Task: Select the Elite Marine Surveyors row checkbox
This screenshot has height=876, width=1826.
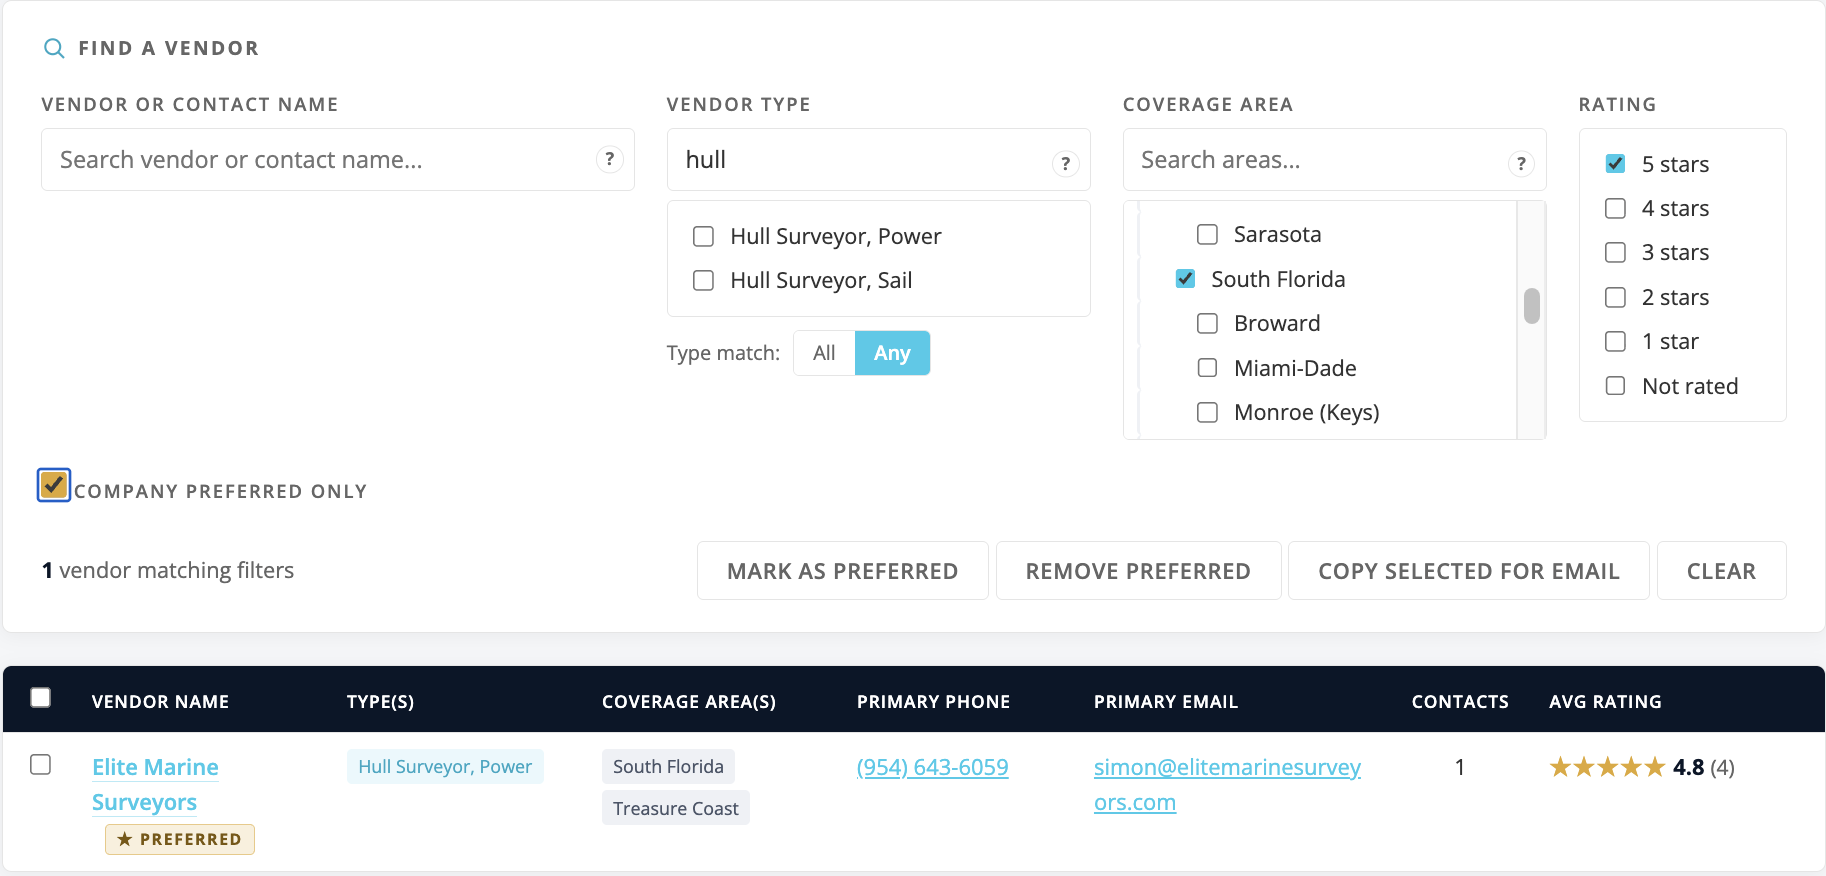Action: click(41, 765)
